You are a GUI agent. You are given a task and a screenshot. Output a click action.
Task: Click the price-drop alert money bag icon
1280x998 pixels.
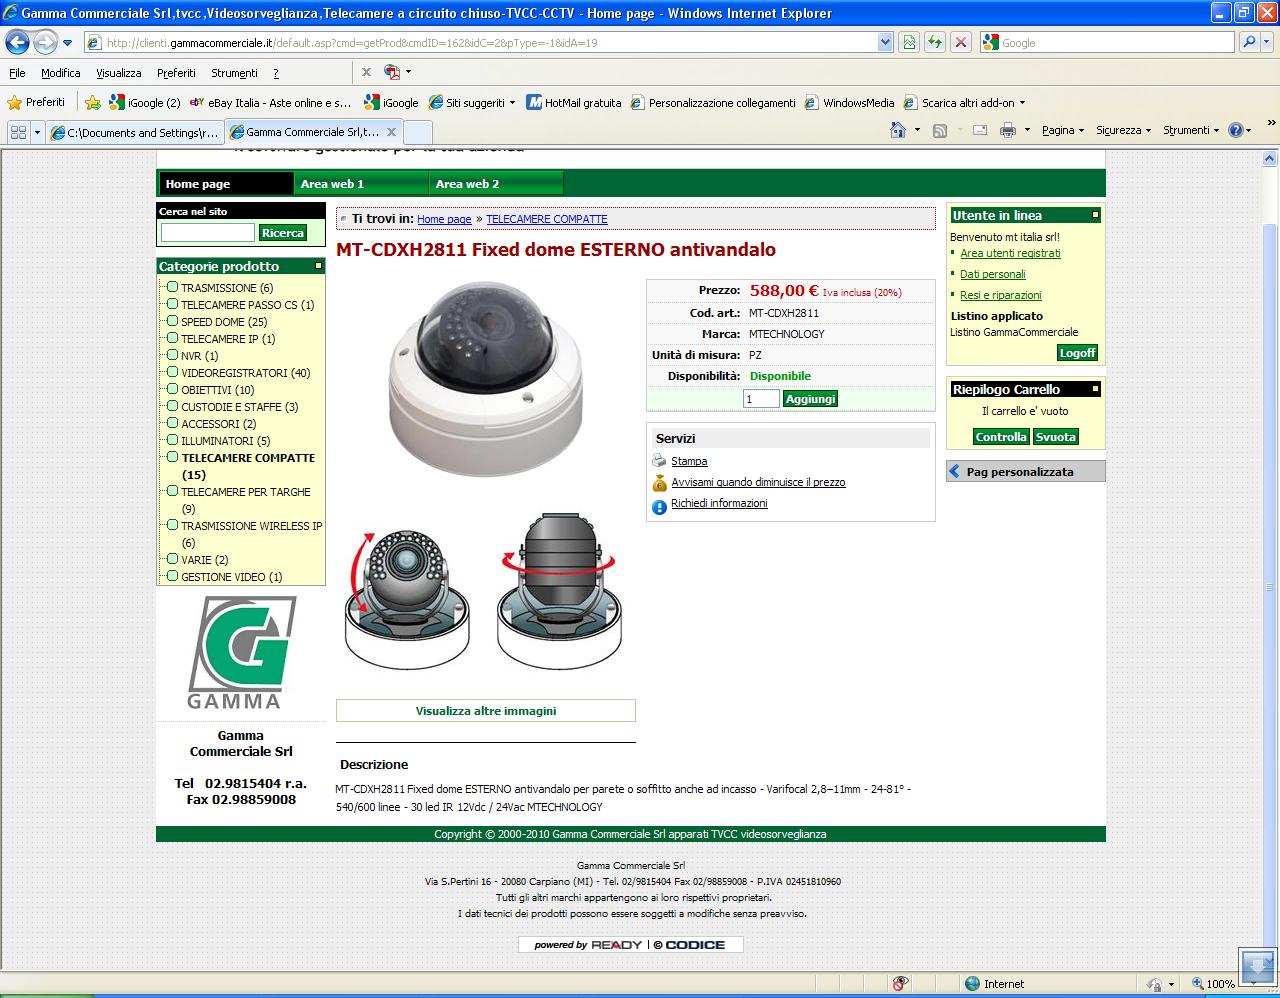pos(659,483)
